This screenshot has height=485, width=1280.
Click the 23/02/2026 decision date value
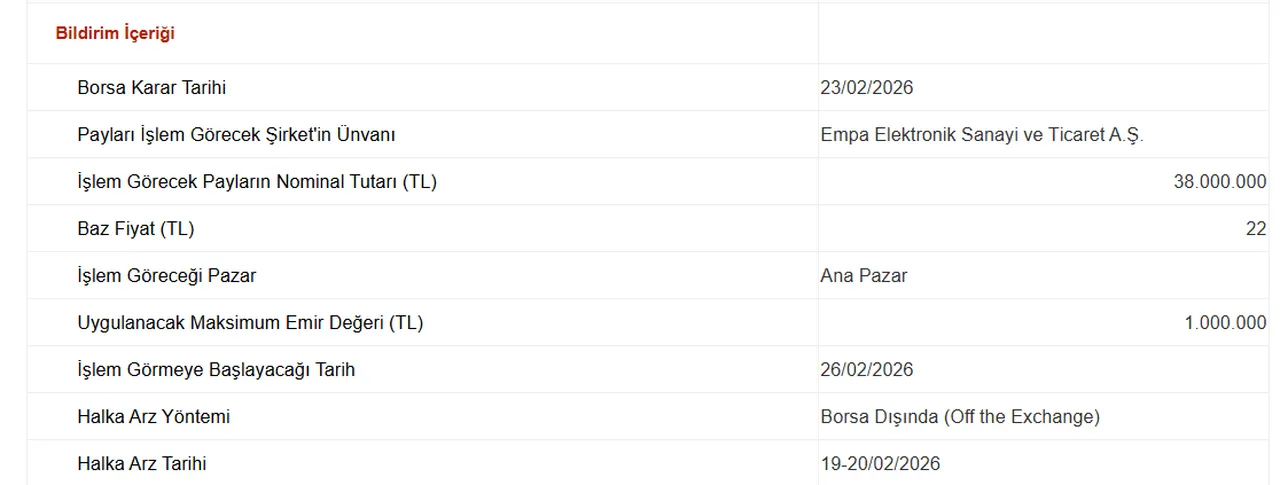[x=866, y=87]
